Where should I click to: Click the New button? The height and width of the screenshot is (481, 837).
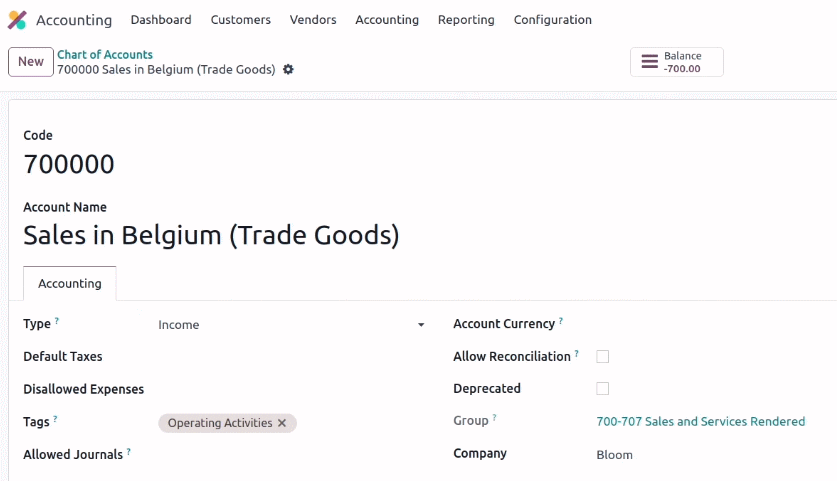coord(31,62)
